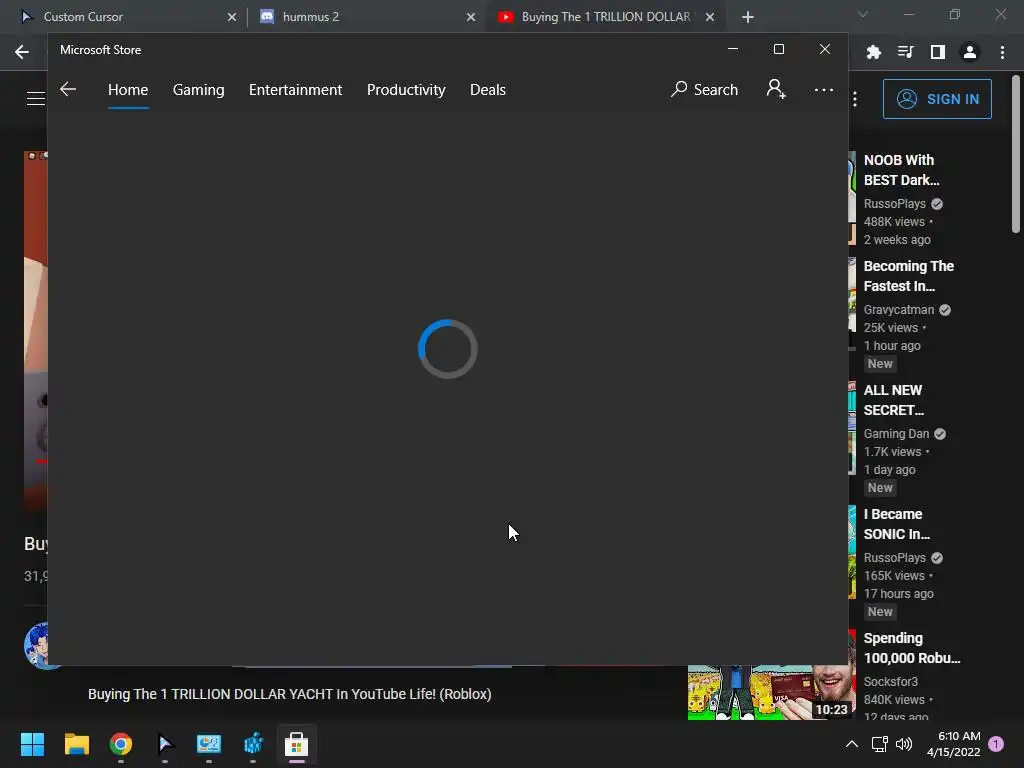
Task: Open the account sign-in icon in Store
Action: [776, 89]
